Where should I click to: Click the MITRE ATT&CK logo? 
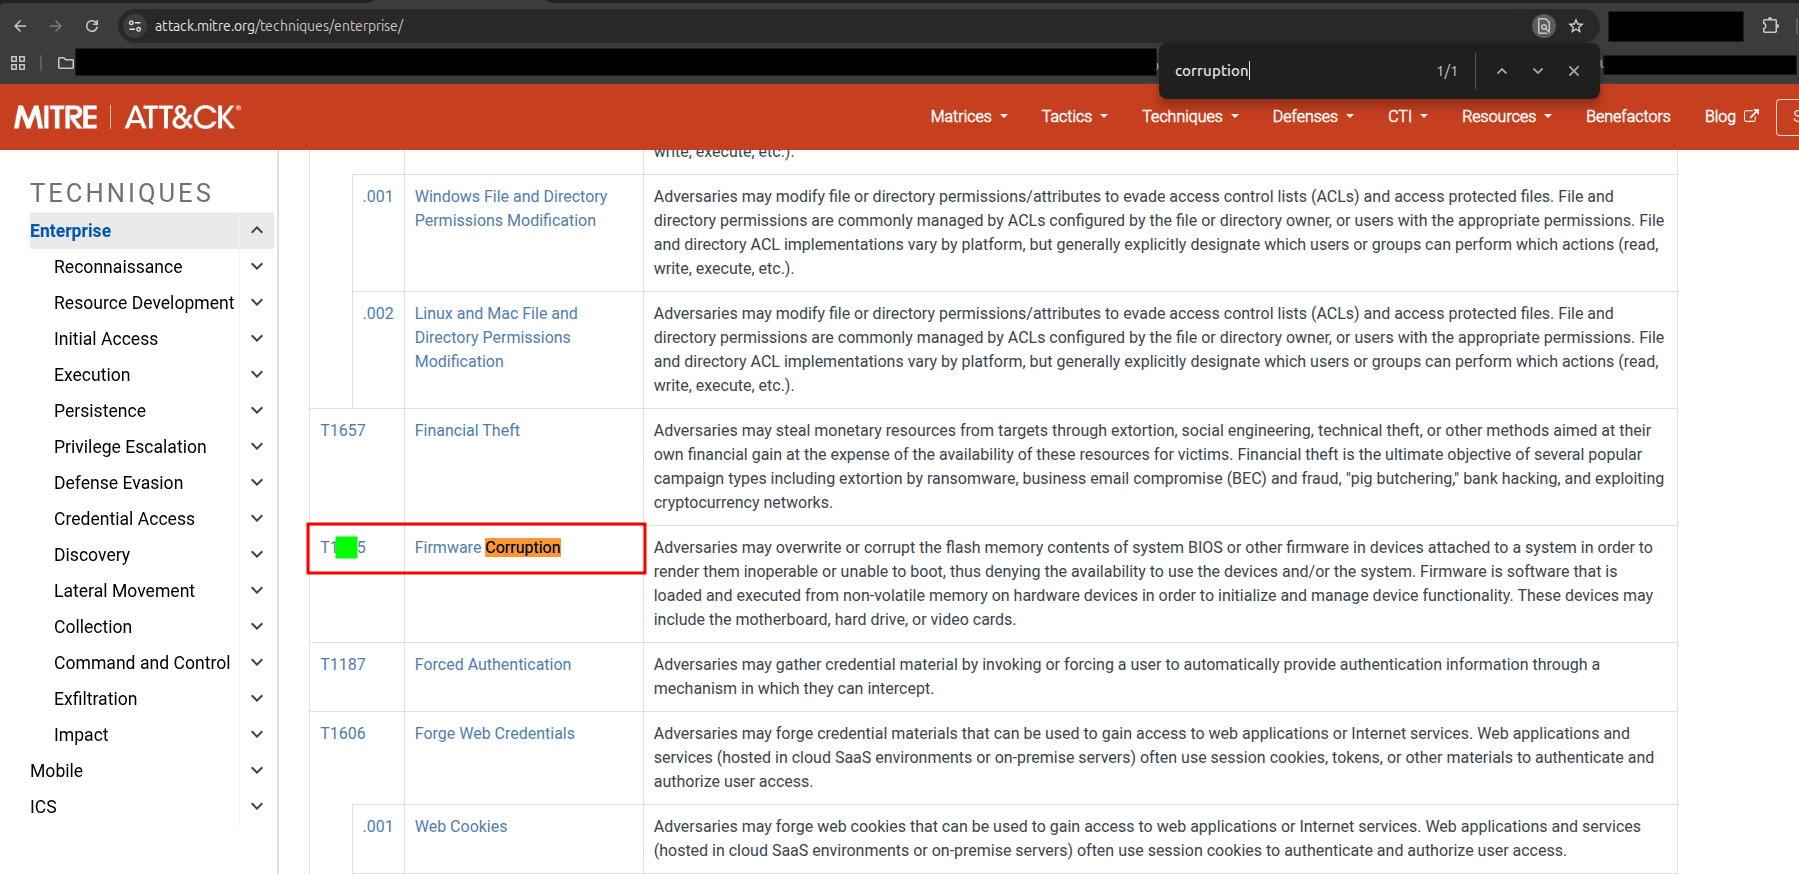click(127, 117)
